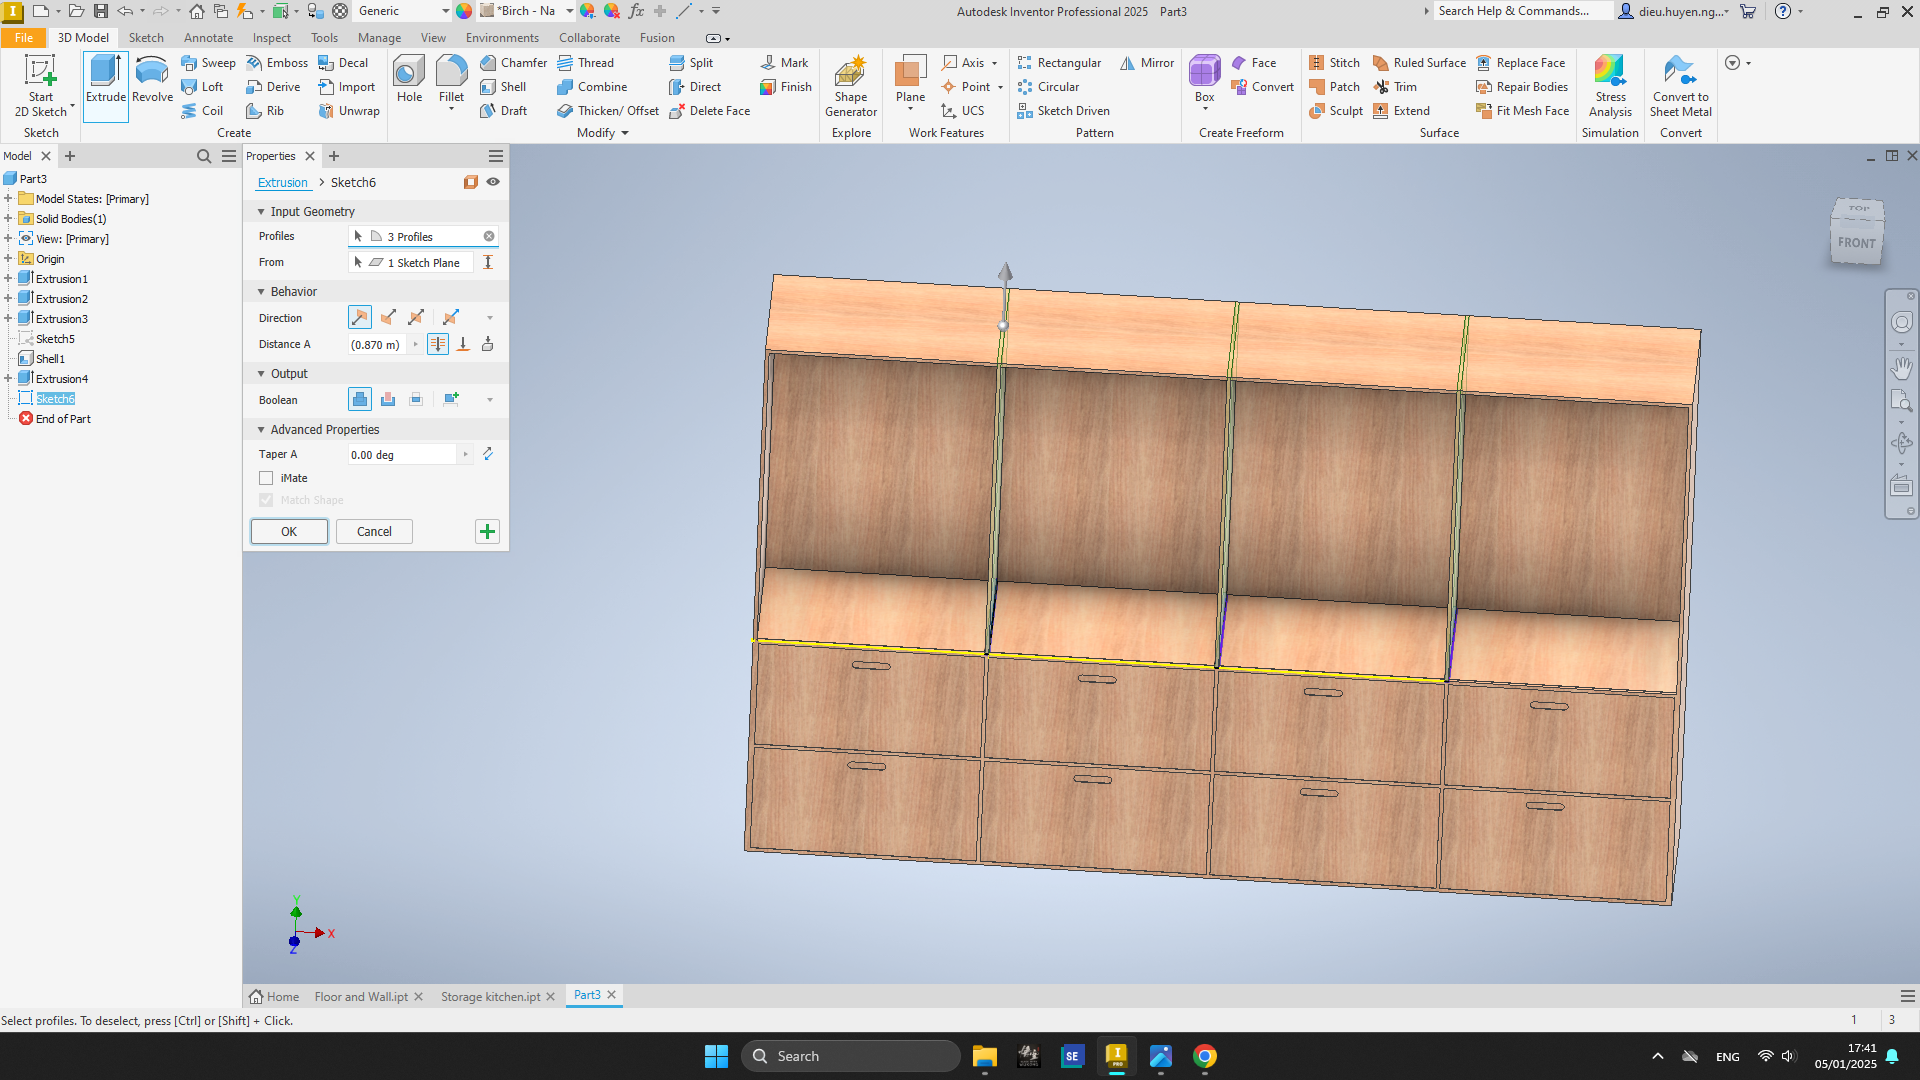Collapse the Input Geometry section

(x=261, y=211)
